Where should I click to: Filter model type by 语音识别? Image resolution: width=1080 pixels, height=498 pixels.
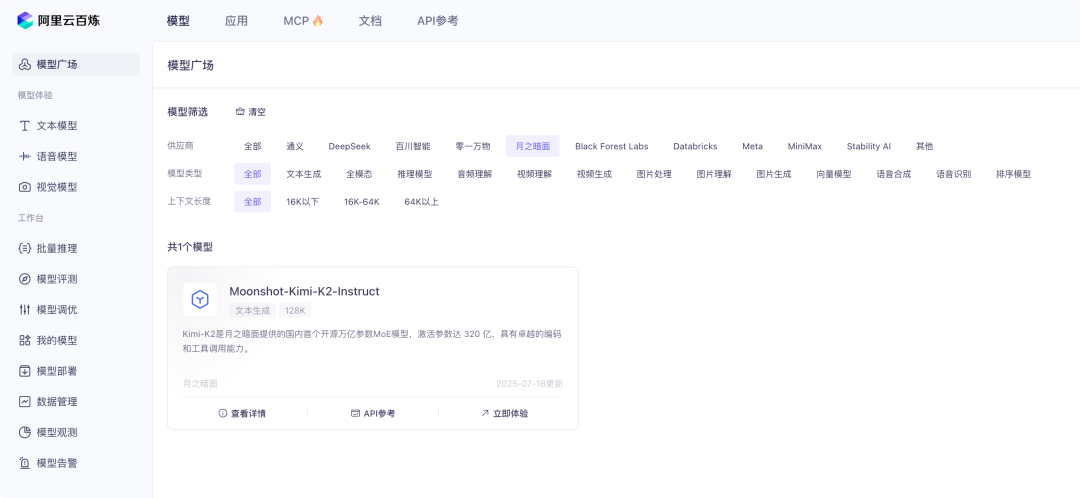pyautogui.click(x=954, y=174)
